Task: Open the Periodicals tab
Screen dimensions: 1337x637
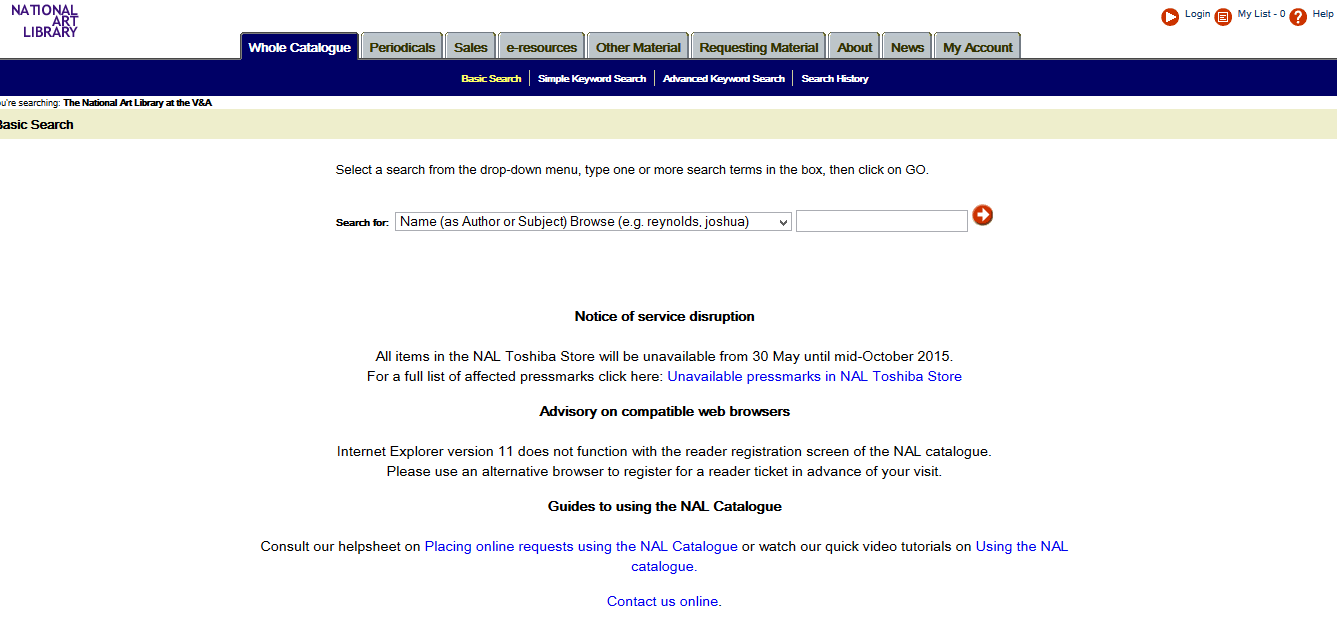Action: click(402, 47)
